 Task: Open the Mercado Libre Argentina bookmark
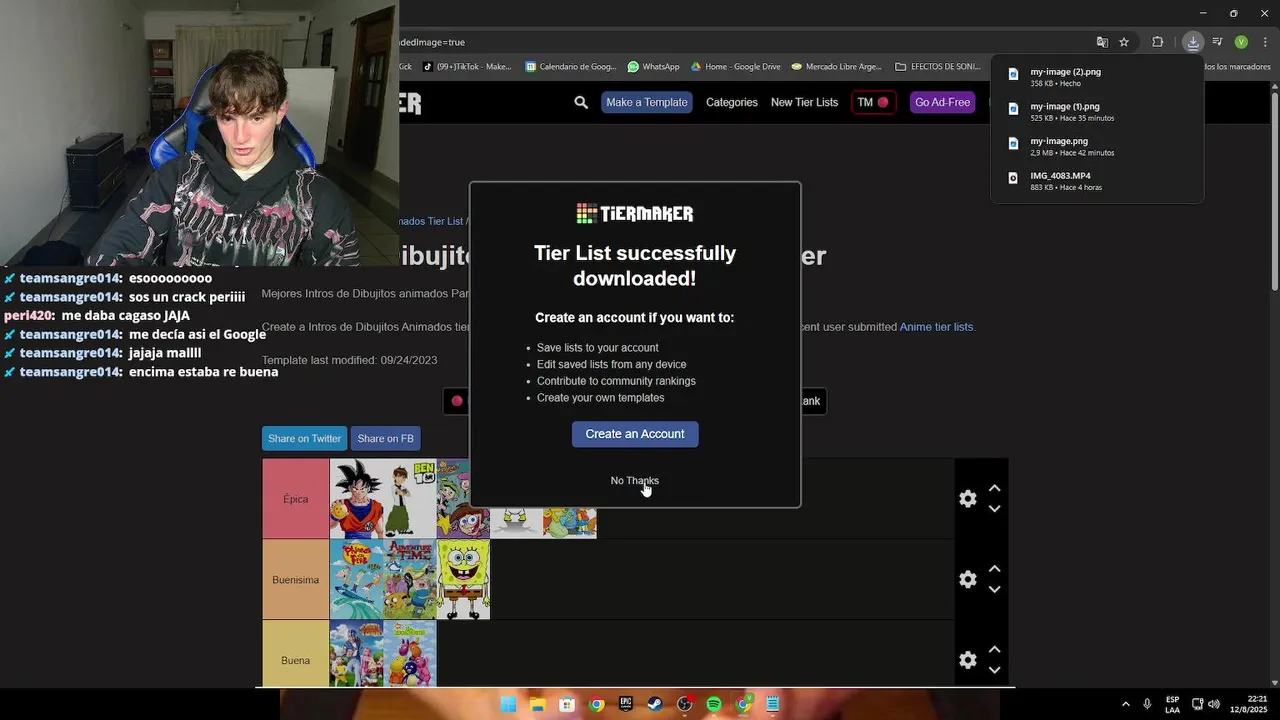tap(837, 67)
